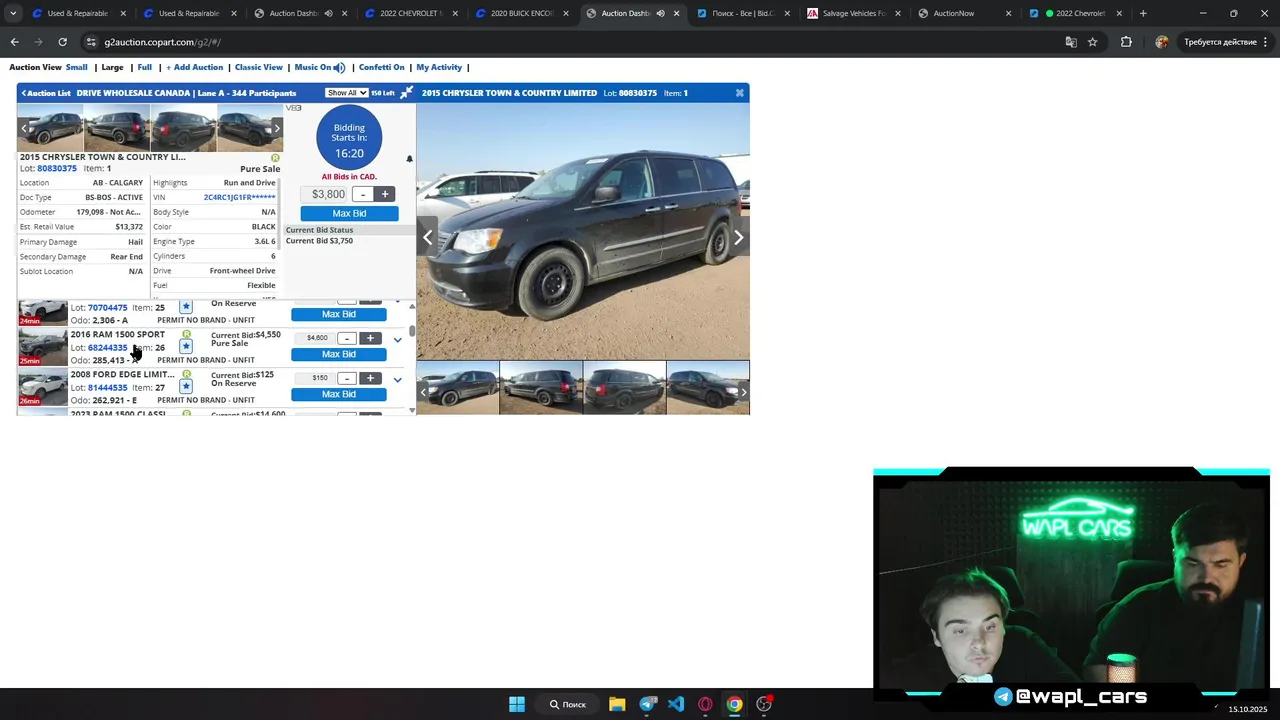The height and width of the screenshot is (720, 1280).
Task: Open site information icon in address bar
Action: [x=91, y=42]
